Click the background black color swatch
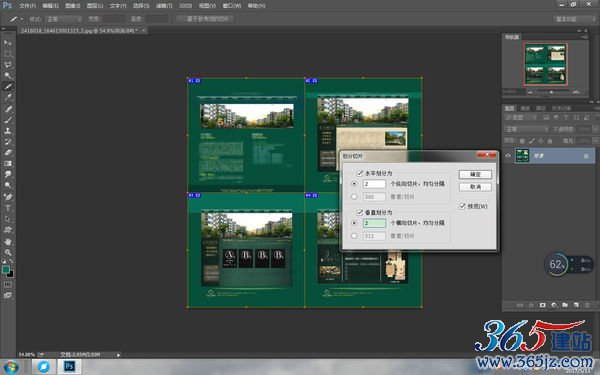The width and height of the screenshot is (600, 375). (x=11, y=274)
